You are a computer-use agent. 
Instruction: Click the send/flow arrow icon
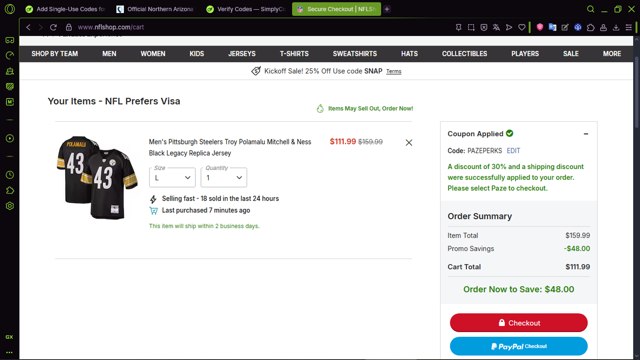coord(509,27)
